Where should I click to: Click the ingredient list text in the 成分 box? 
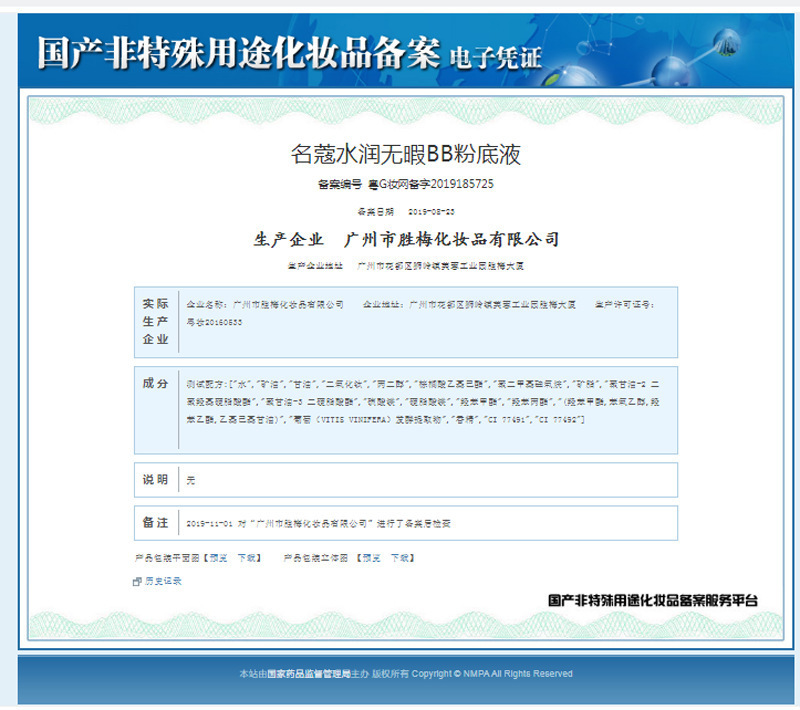pos(423,402)
